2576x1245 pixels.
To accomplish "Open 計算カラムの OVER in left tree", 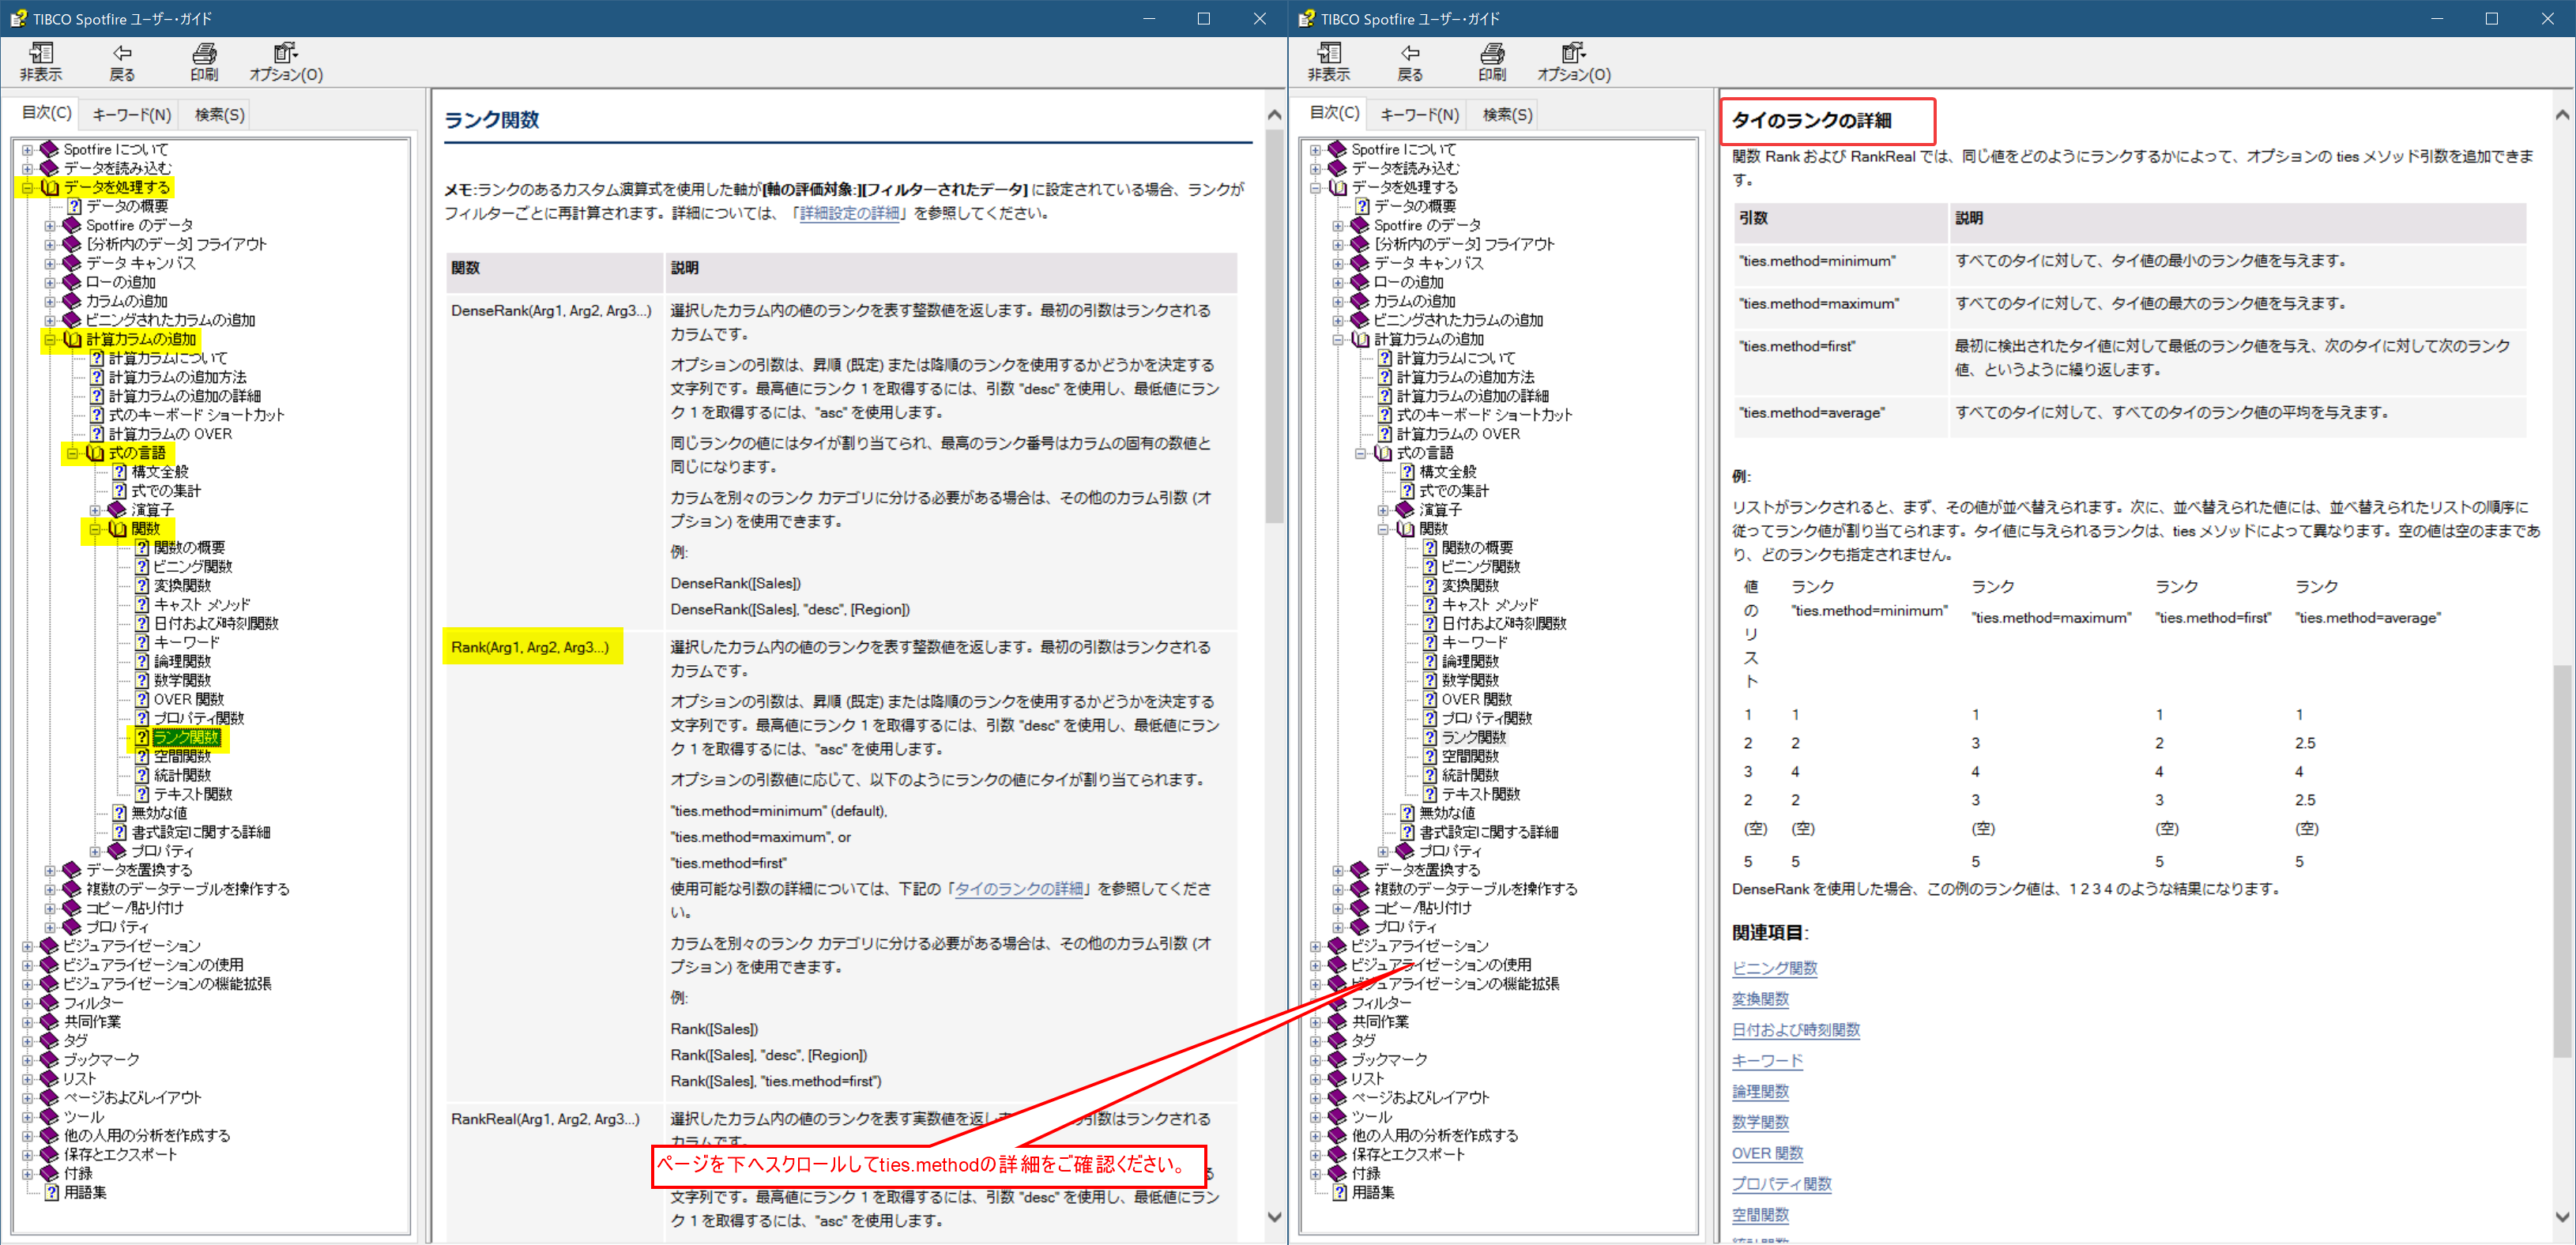I will point(170,434).
